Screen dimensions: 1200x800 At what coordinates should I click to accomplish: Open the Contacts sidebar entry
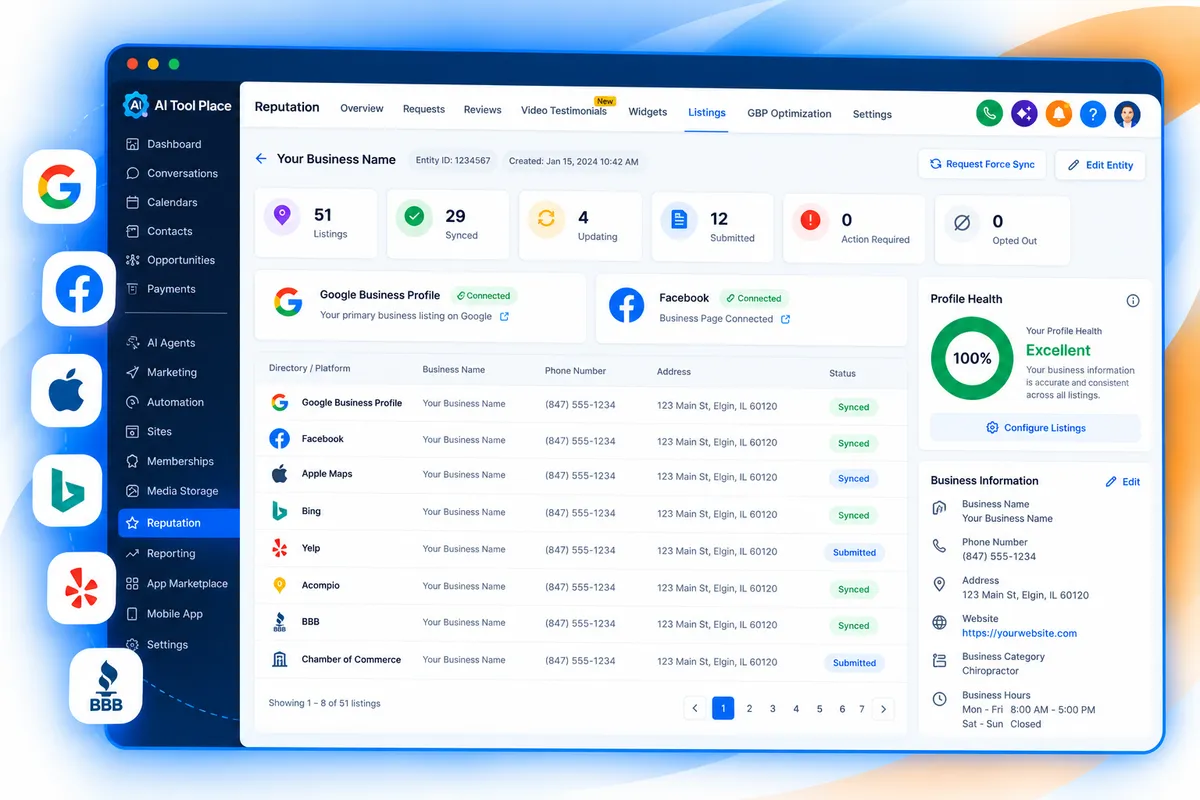[158, 231]
